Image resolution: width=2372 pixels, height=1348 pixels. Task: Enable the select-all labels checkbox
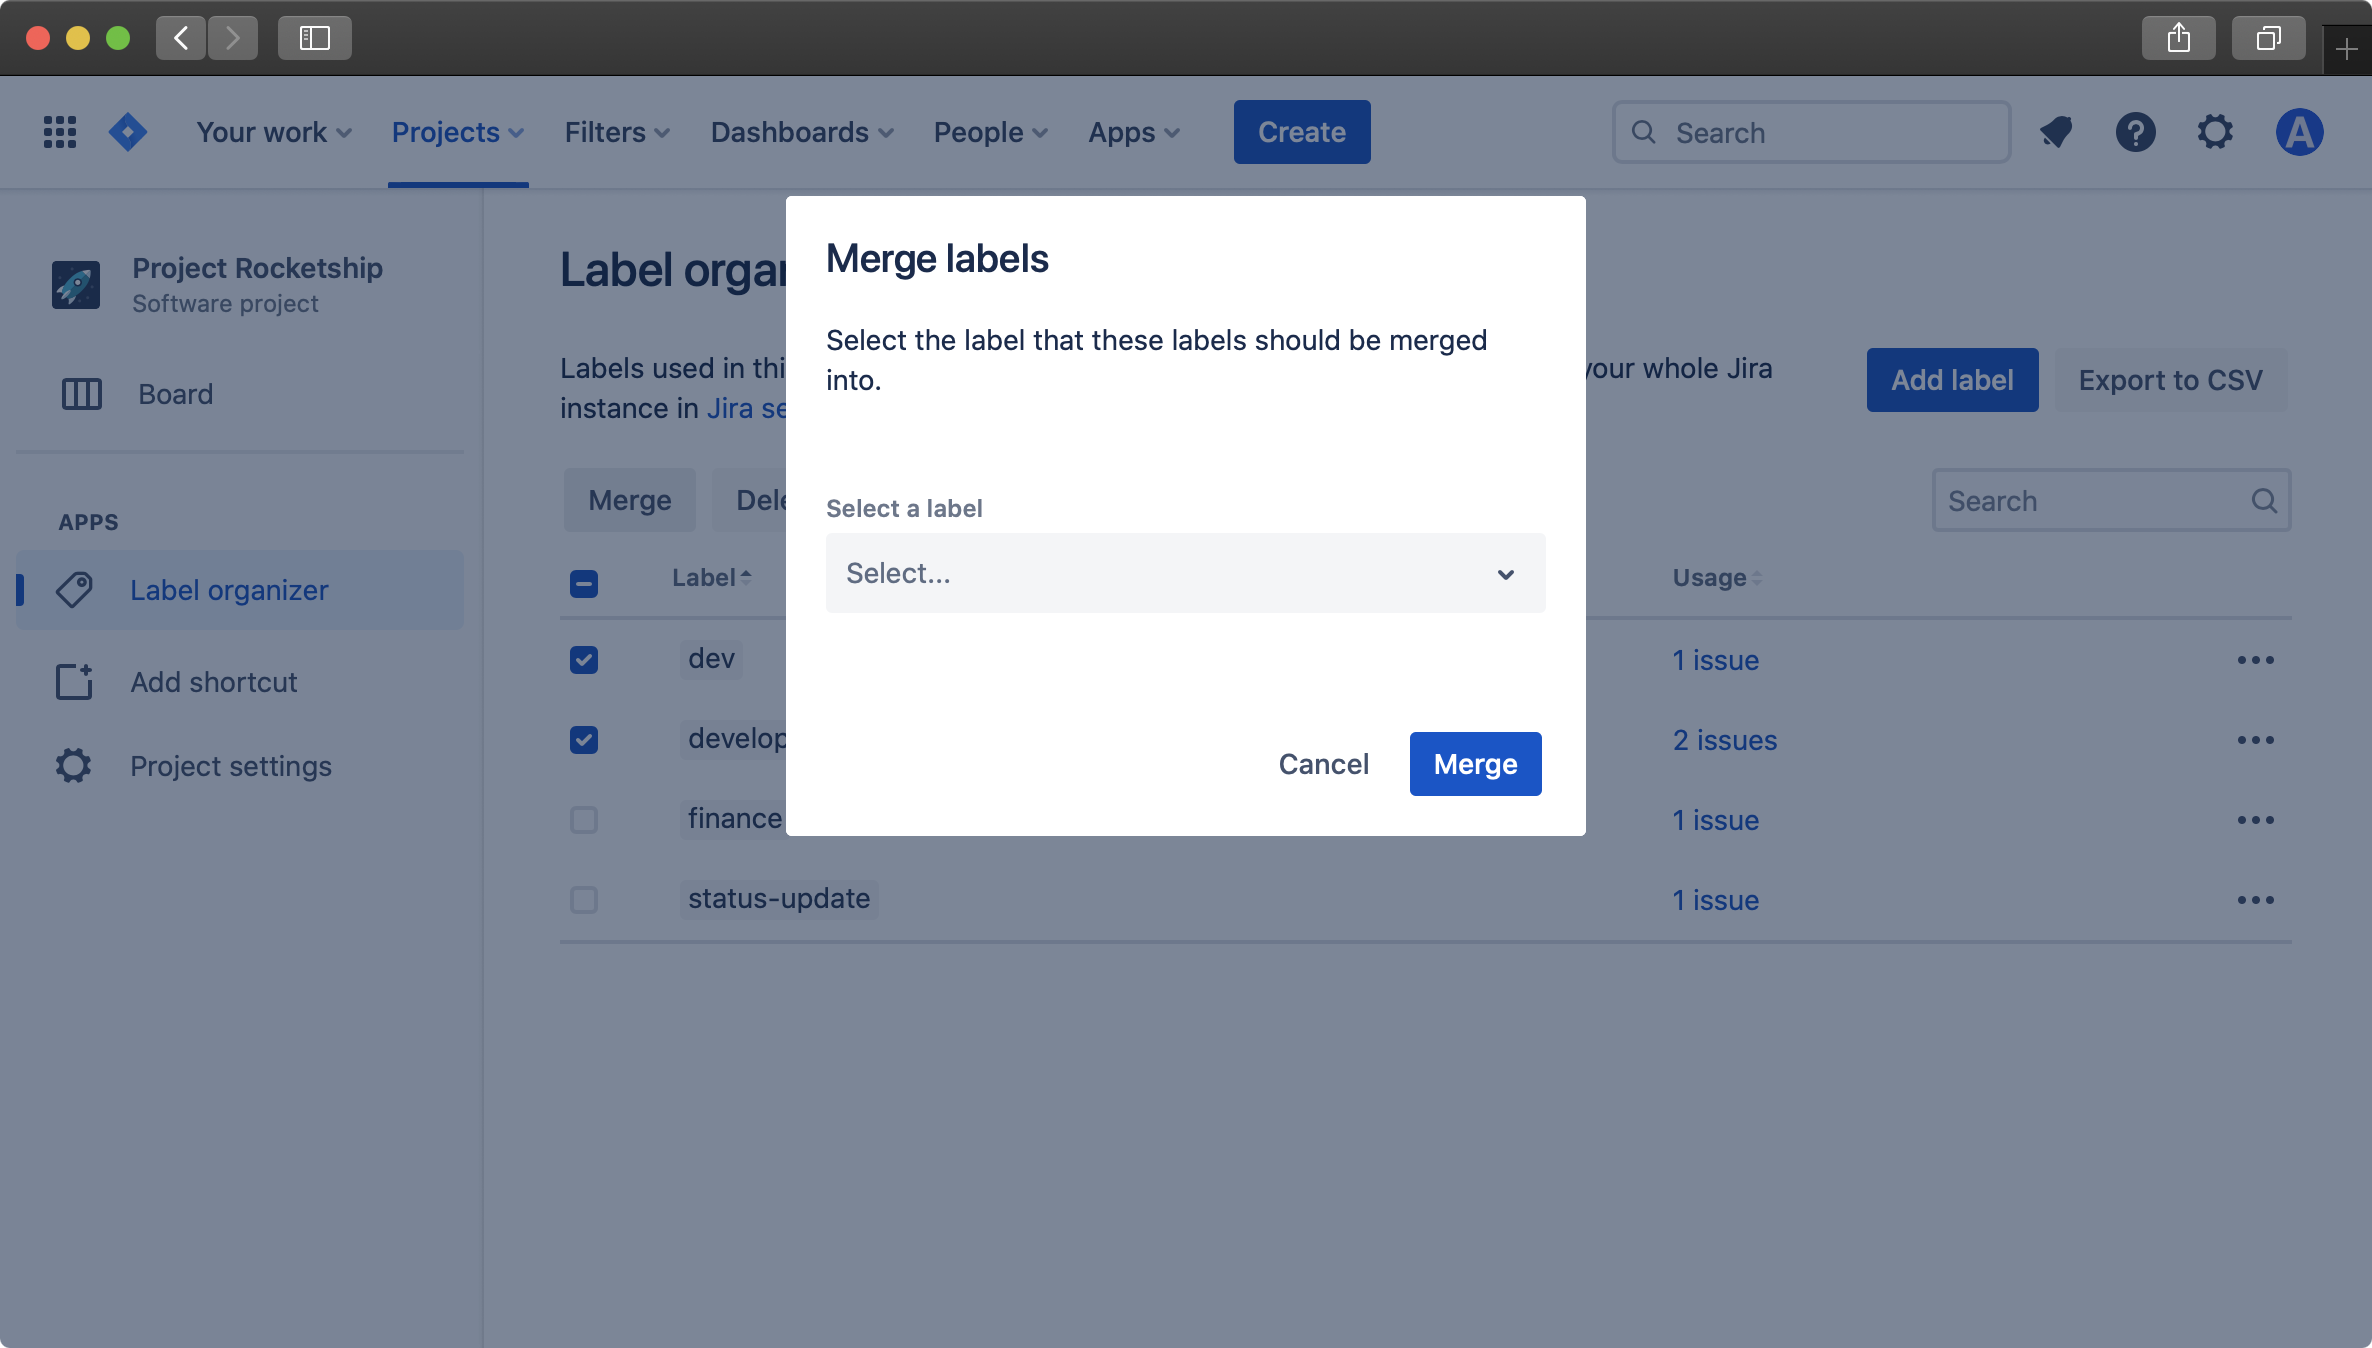[x=583, y=584]
